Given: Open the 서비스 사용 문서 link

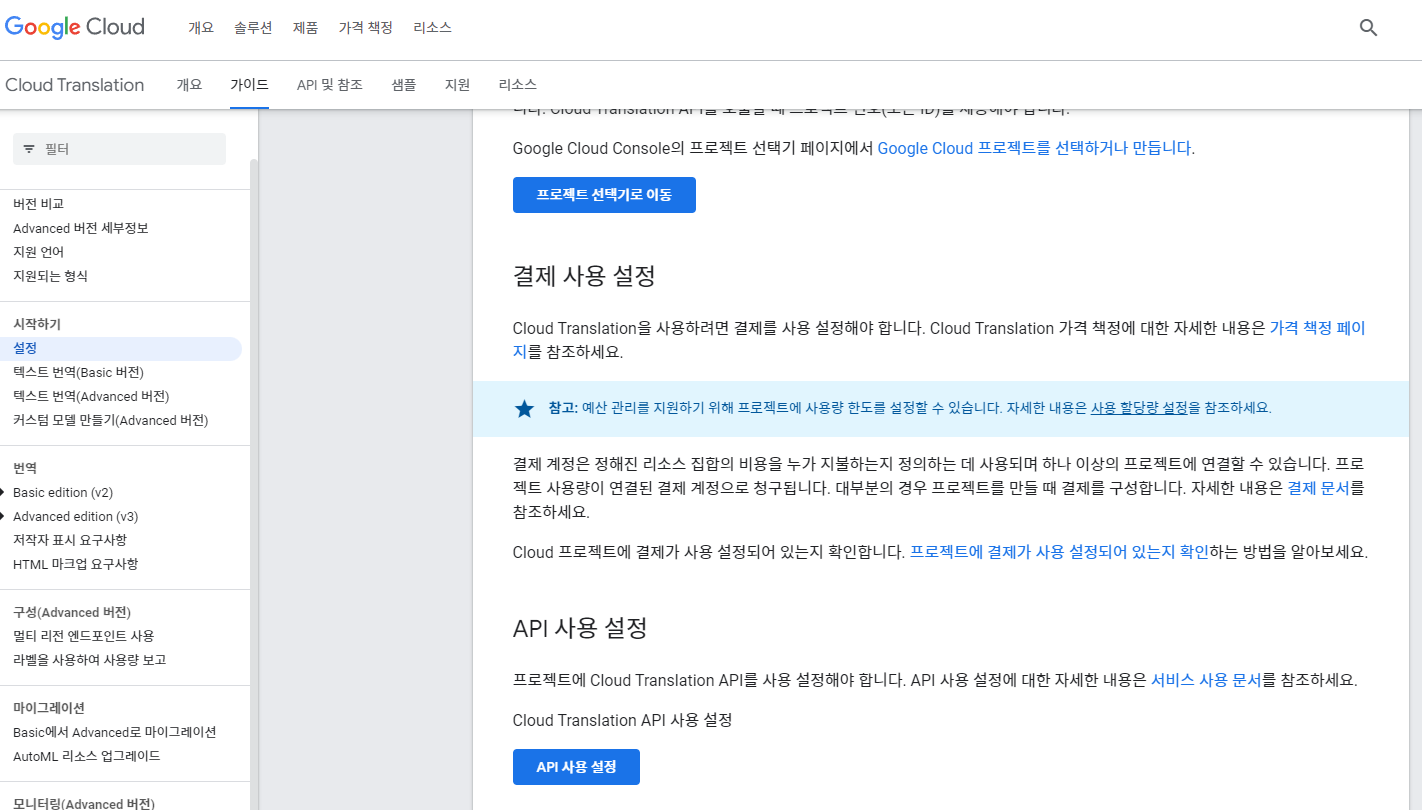Looking at the screenshot, I should coord(1206,680).
